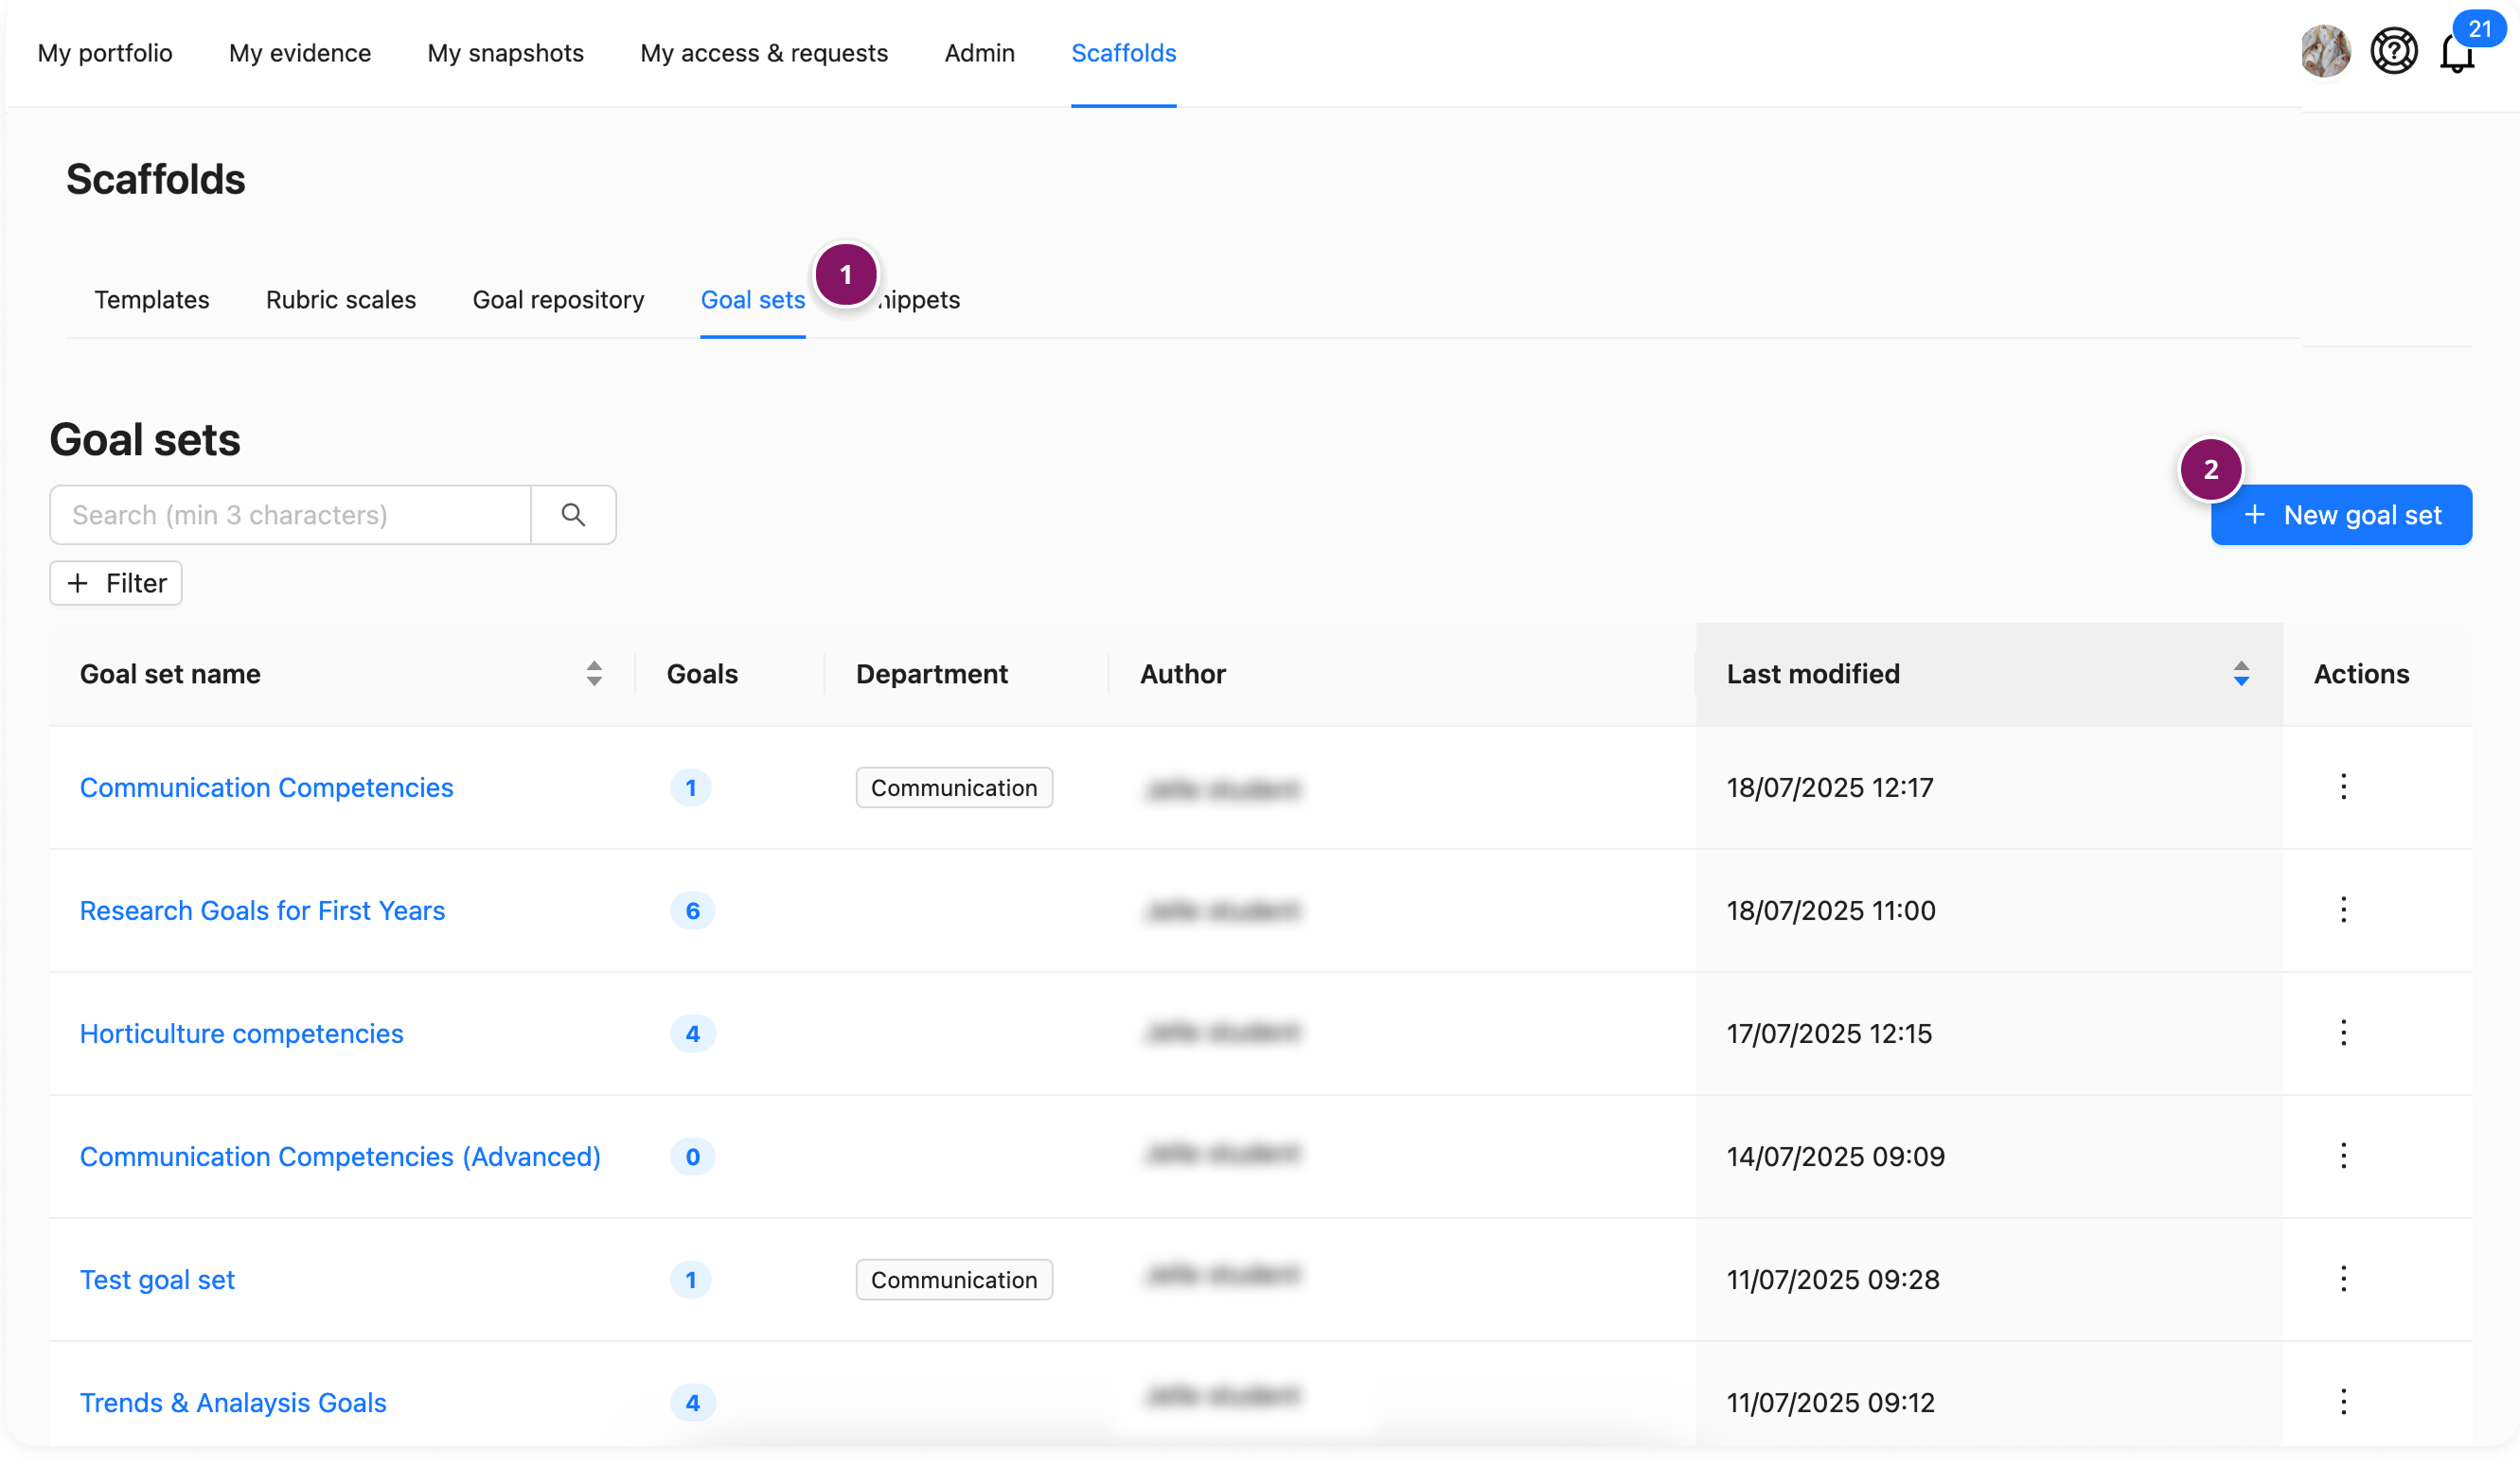
Task: Switch to the Goal repository tab
Action: click(x=558, y=300)
